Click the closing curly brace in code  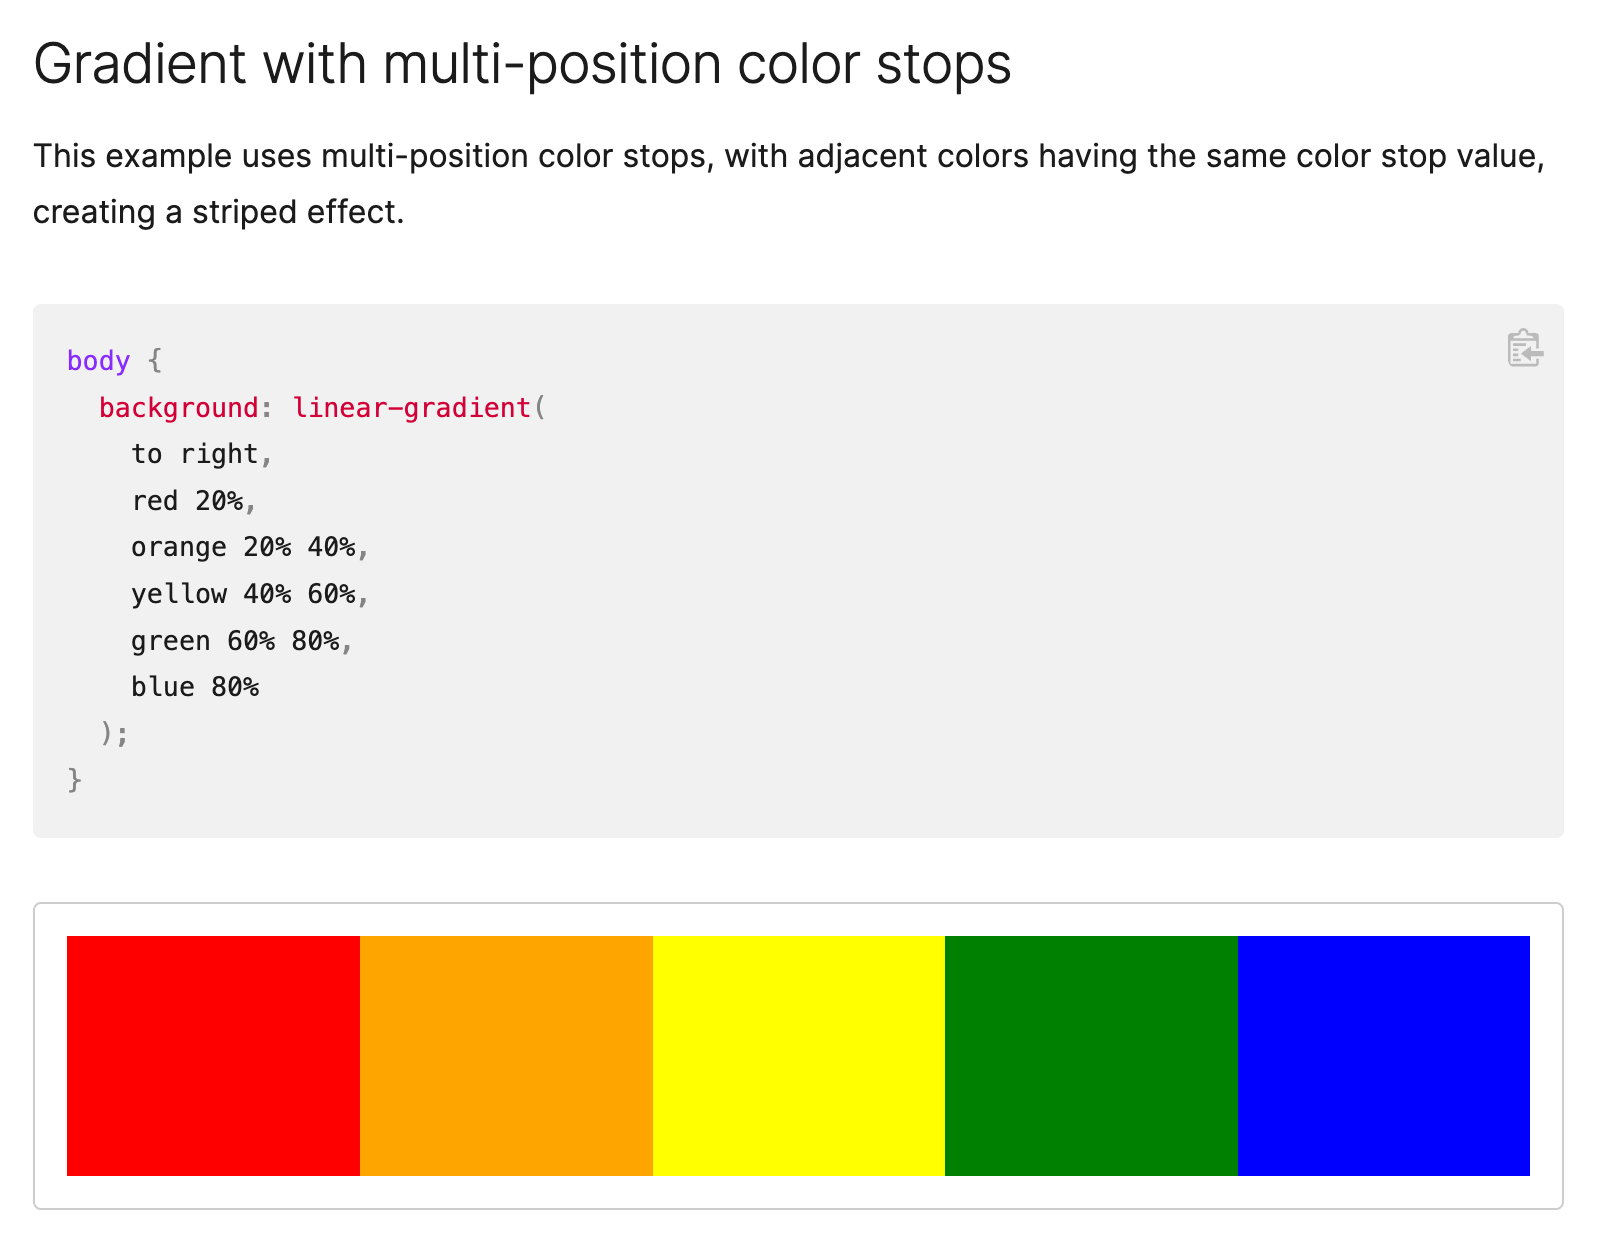[x=74, y=780]
